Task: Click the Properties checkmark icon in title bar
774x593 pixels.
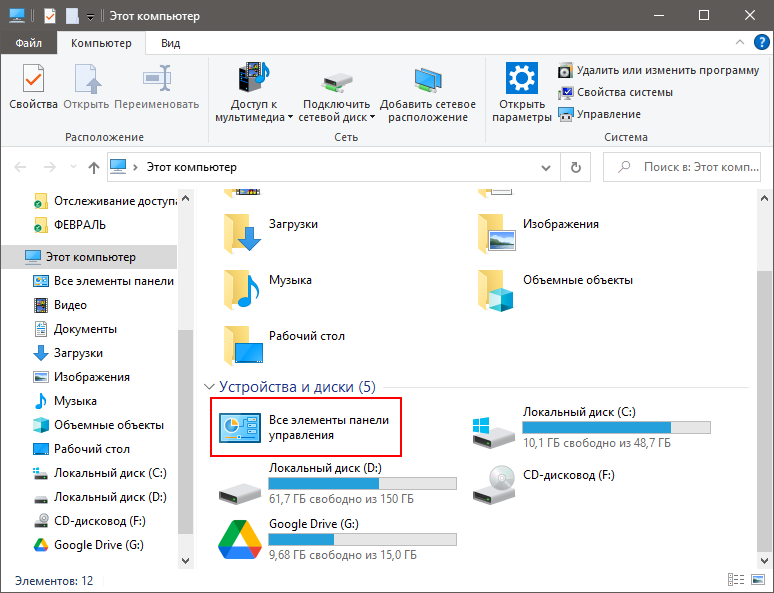Action: [49, 16]
